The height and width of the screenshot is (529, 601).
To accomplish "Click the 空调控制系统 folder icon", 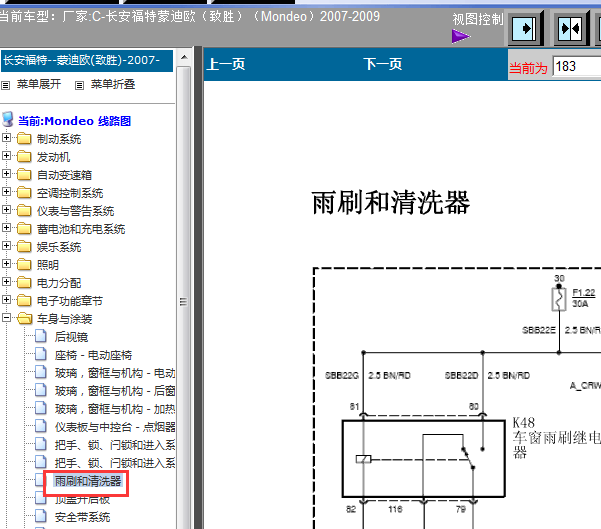I will 24,192.
